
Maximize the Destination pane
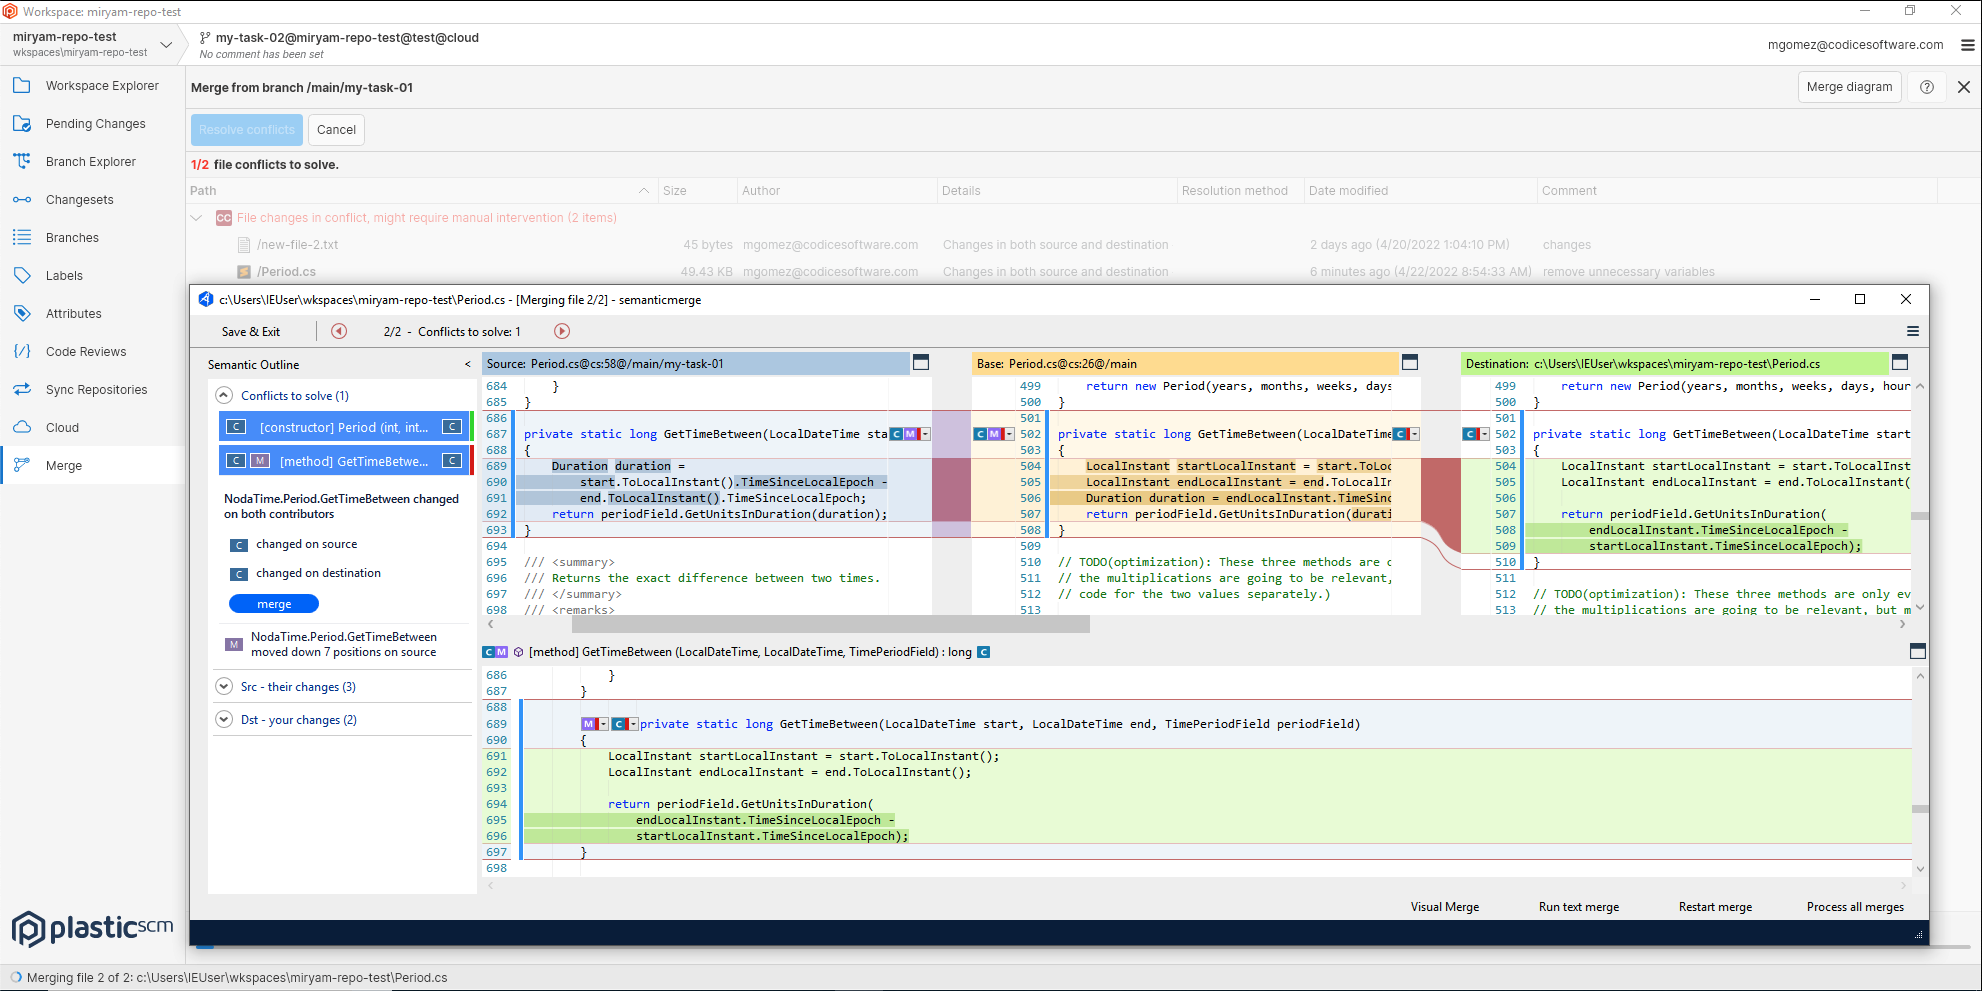(1899, 363)
